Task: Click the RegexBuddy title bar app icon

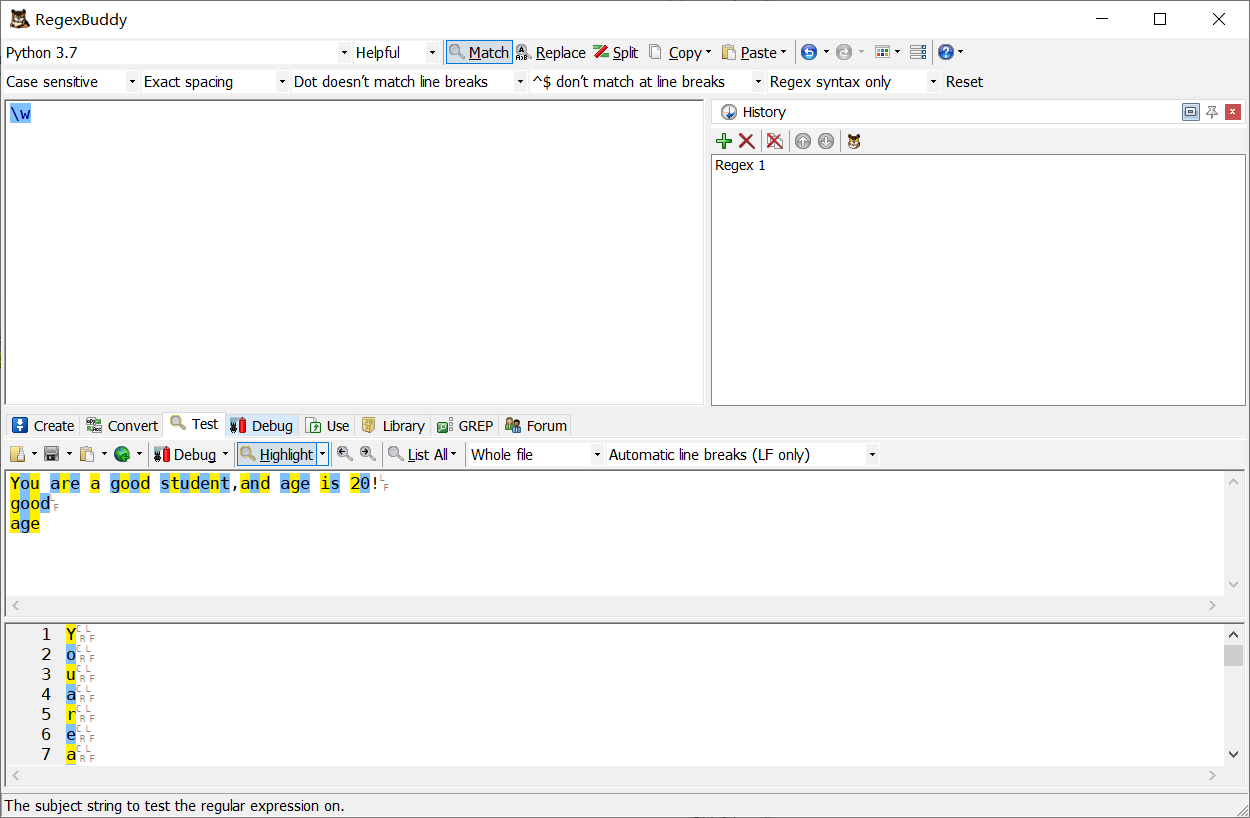Action: point(19,19)
